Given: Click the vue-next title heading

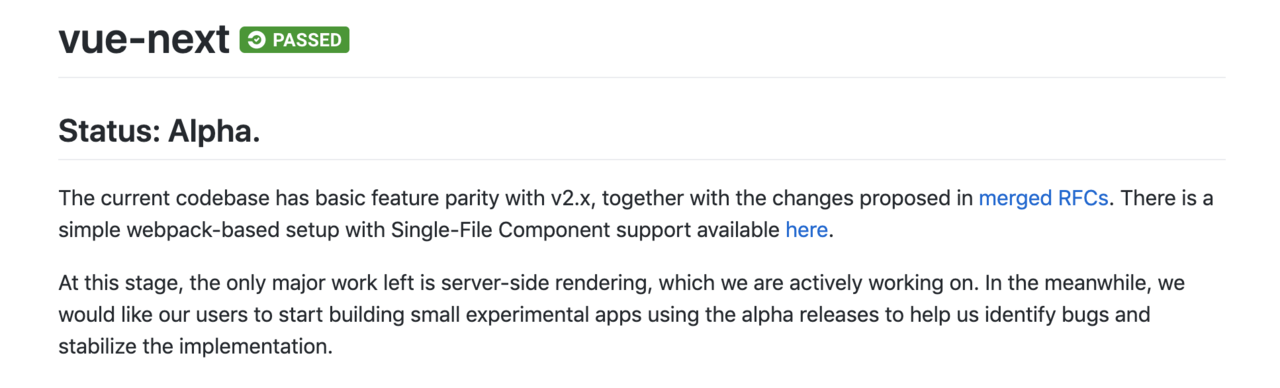Looking at the screenshot, I should 144,40.
